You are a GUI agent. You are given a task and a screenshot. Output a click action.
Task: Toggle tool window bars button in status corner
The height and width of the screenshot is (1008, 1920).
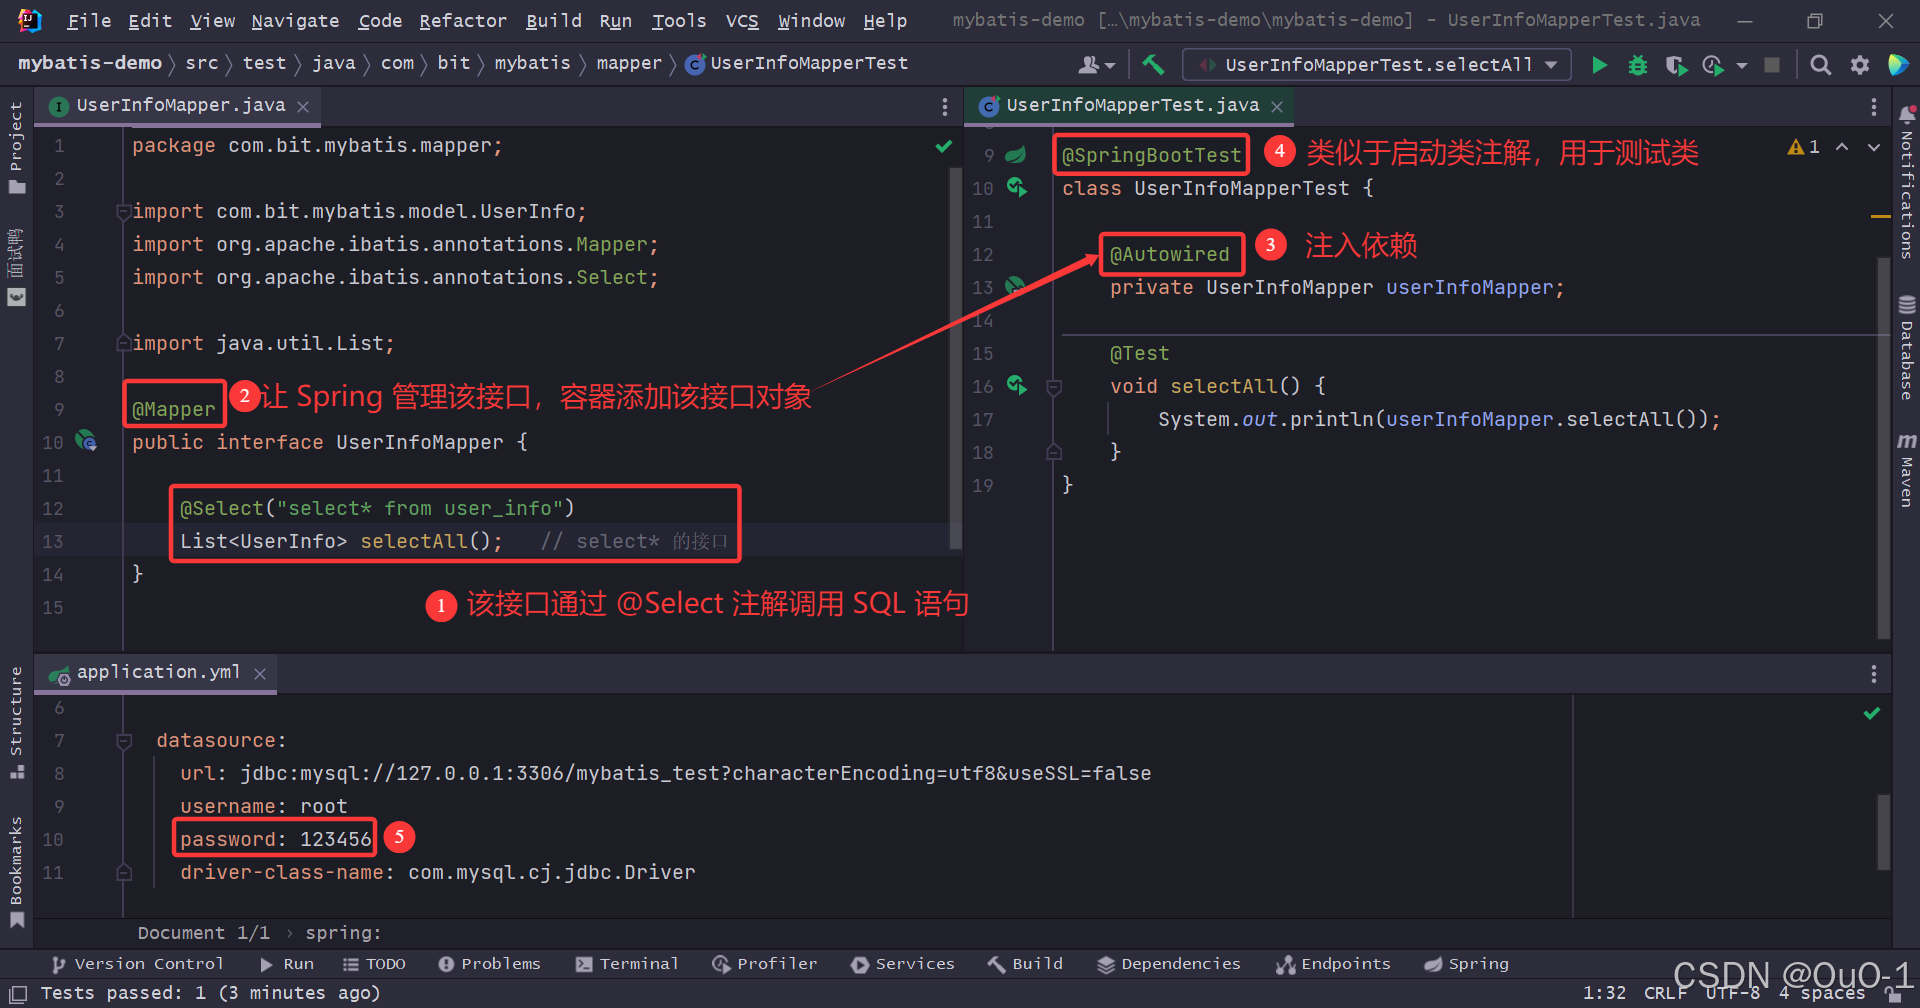[x=18, y=994]
